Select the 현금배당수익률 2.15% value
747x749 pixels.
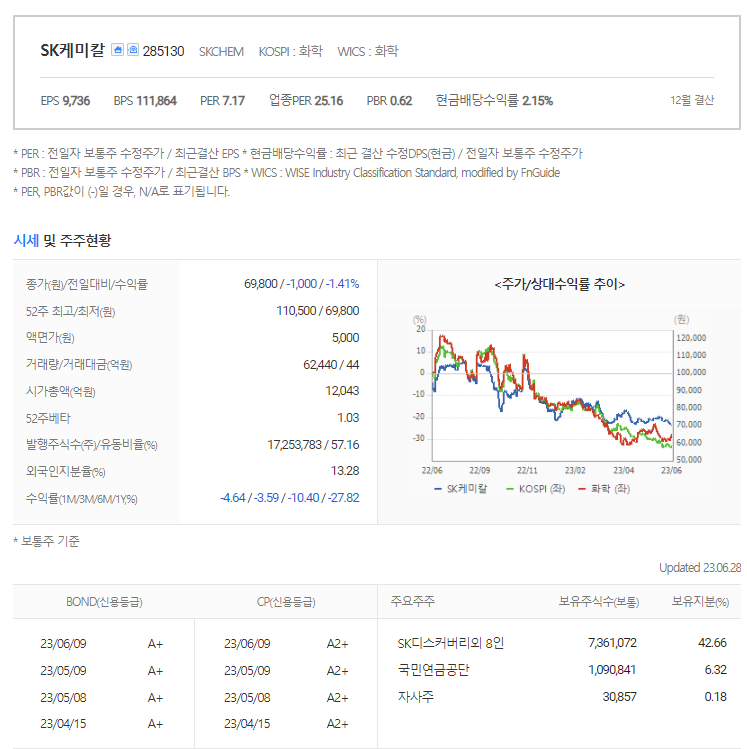coord(494,100)
